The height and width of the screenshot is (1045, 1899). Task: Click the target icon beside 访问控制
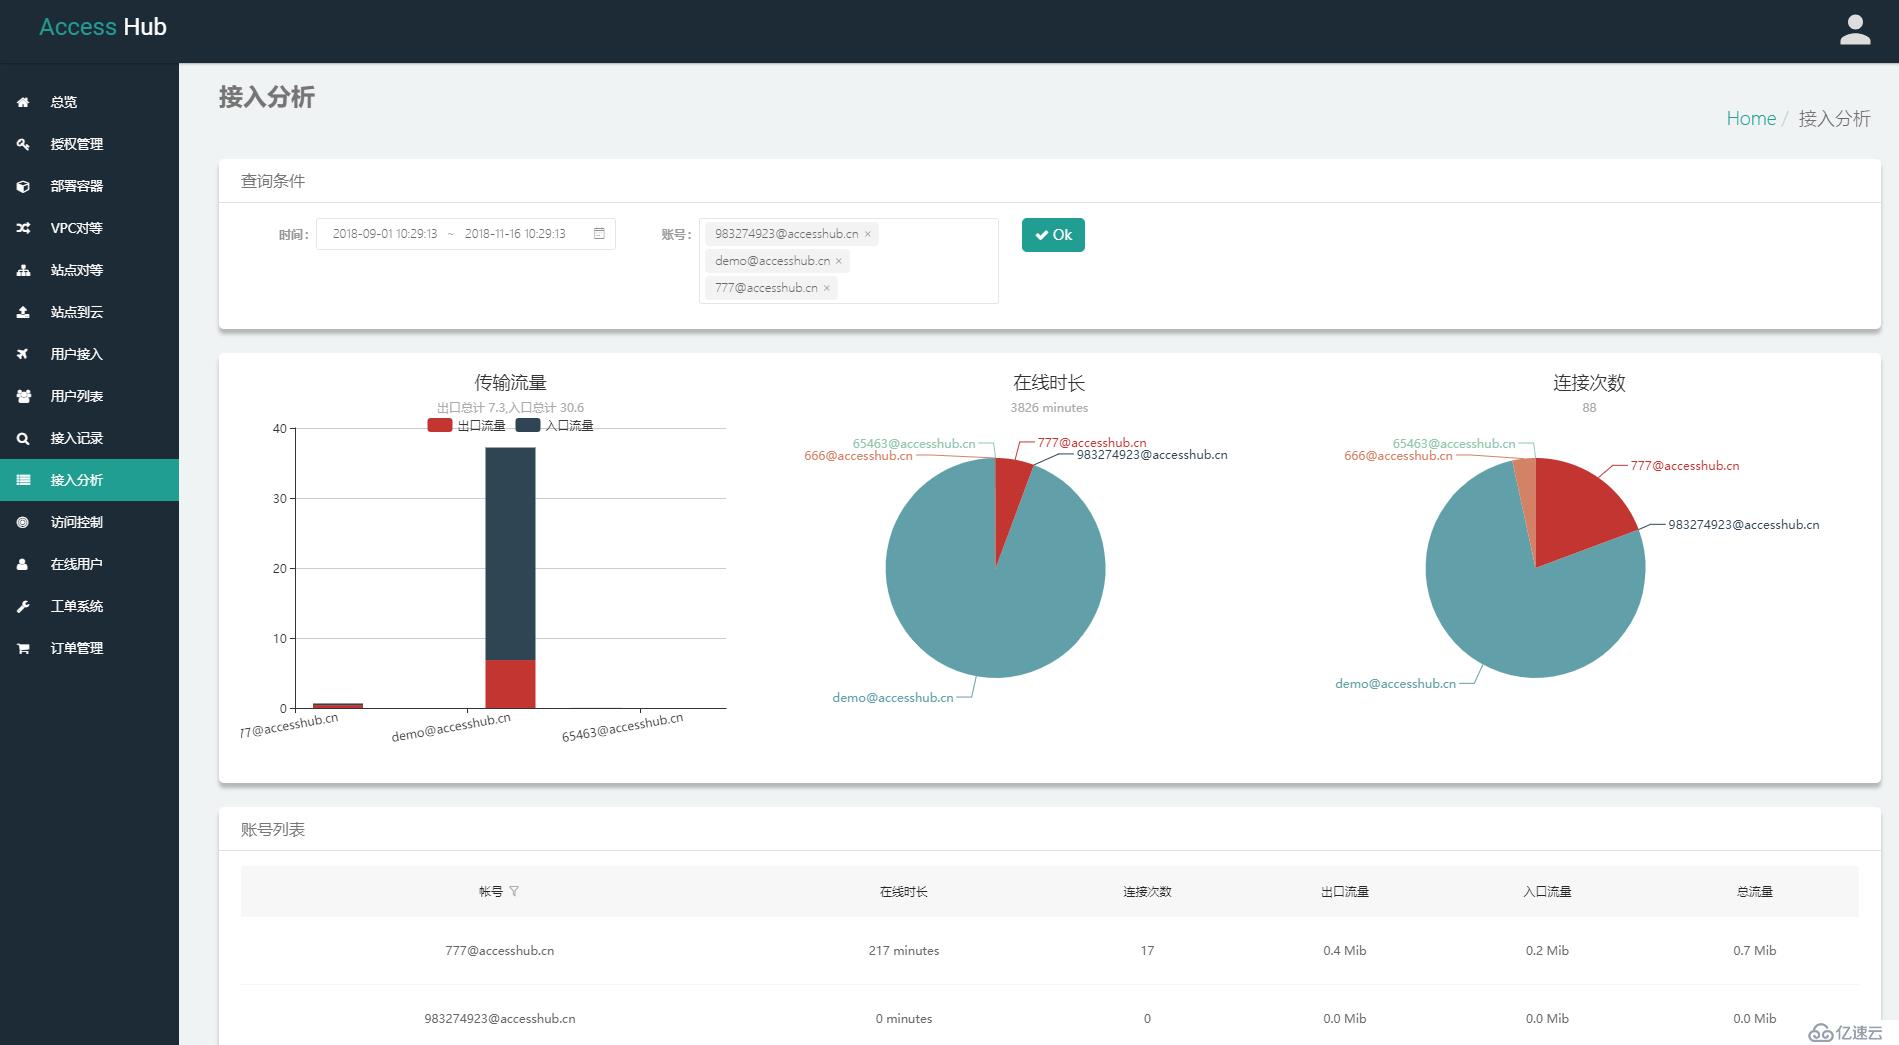click(x=23, y=522)
